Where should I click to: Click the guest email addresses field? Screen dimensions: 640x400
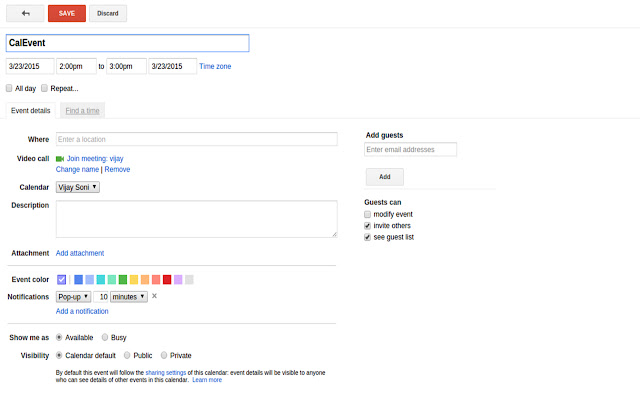410,149
